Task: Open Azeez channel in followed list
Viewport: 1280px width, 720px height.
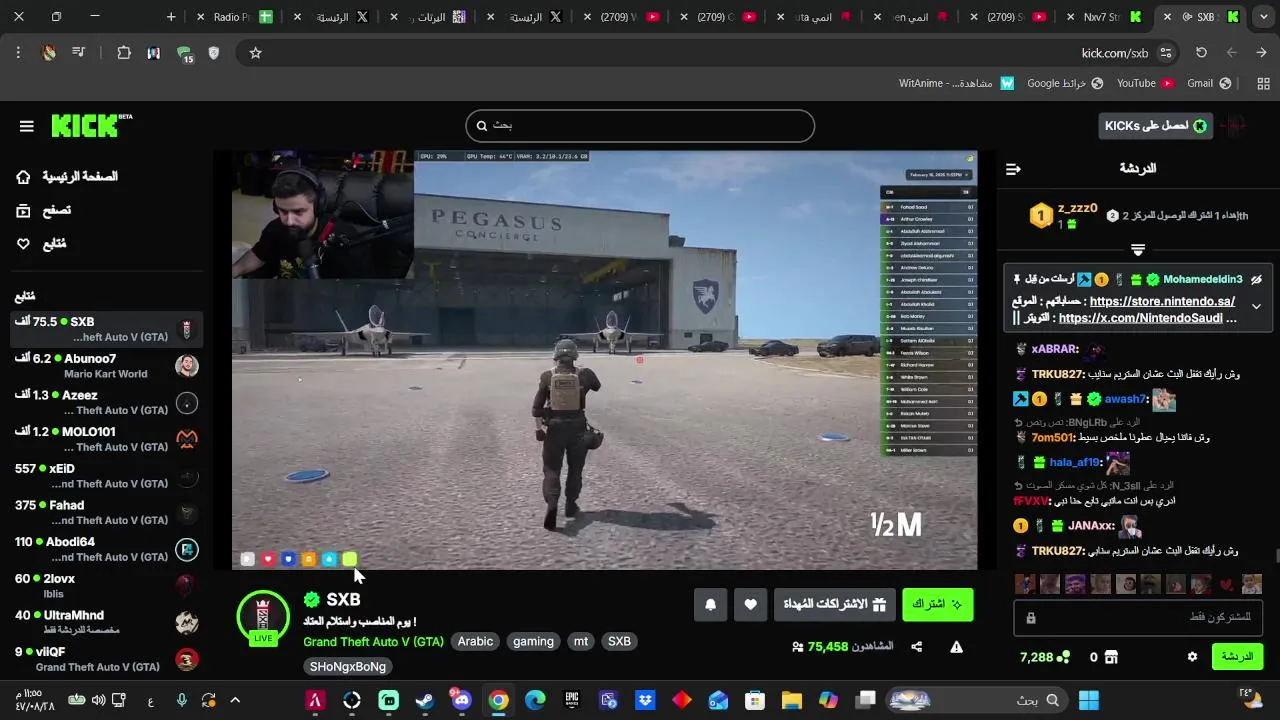Action: [106, 402]
